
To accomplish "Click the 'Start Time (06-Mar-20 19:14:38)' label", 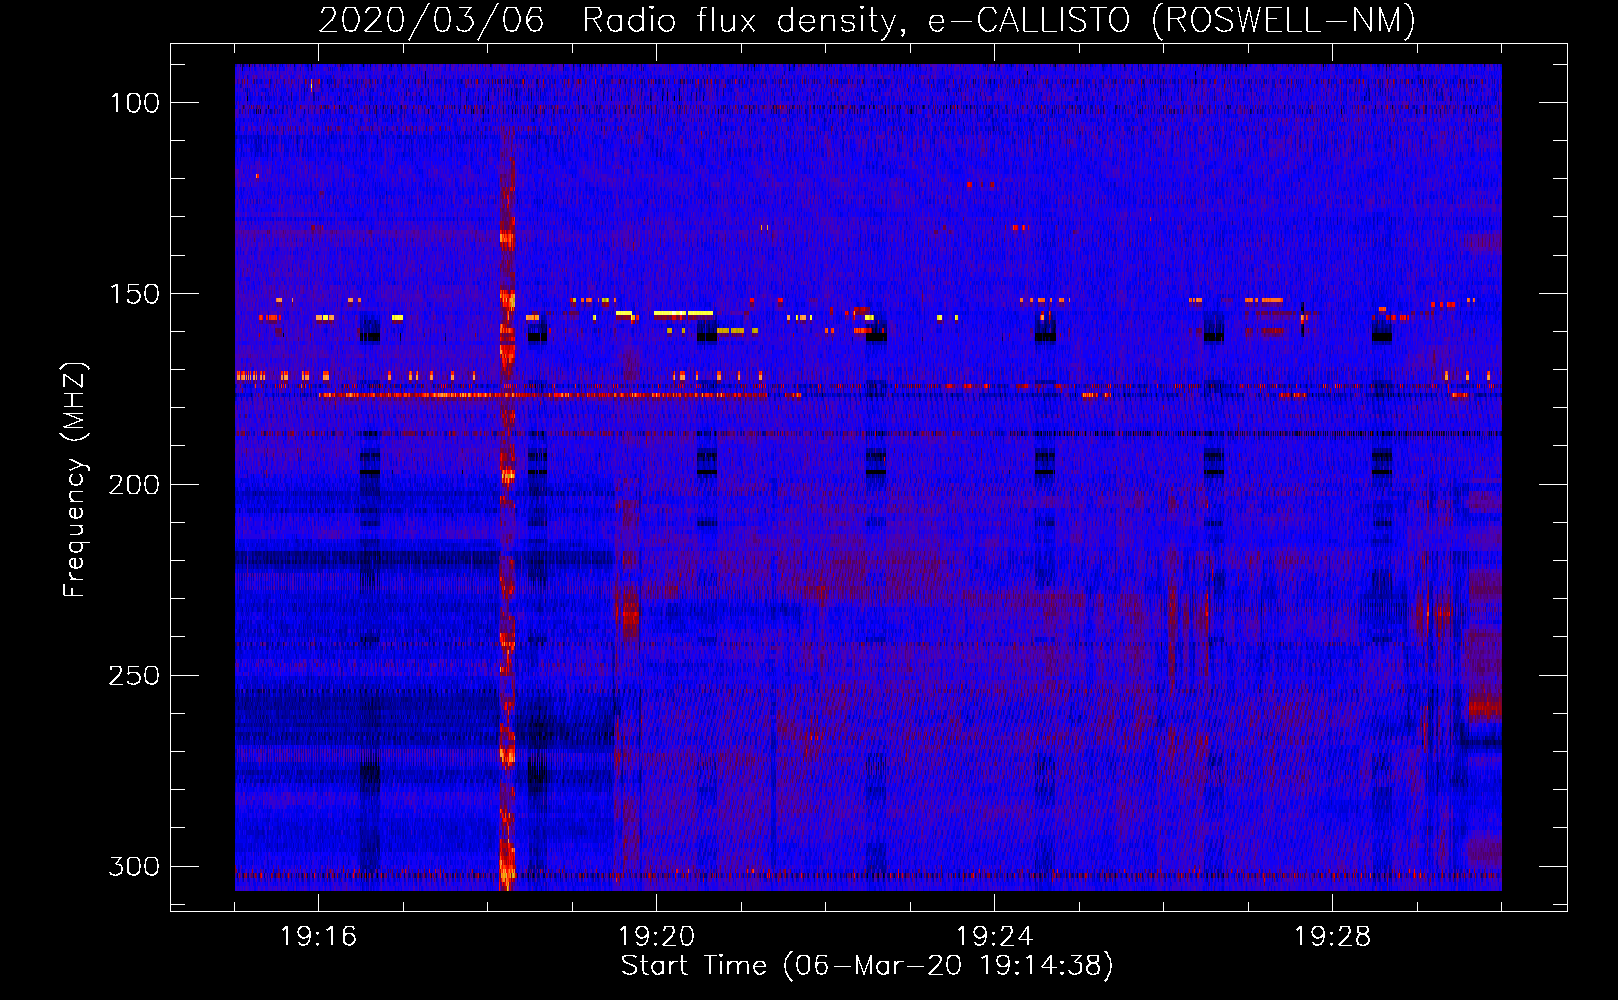I will pos(867,966).
